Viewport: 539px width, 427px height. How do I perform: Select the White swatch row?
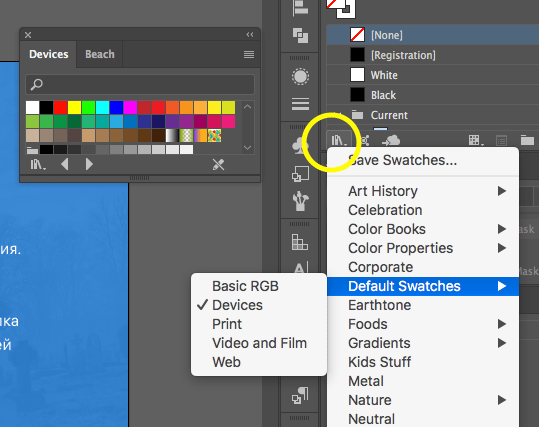coord(432,75)
